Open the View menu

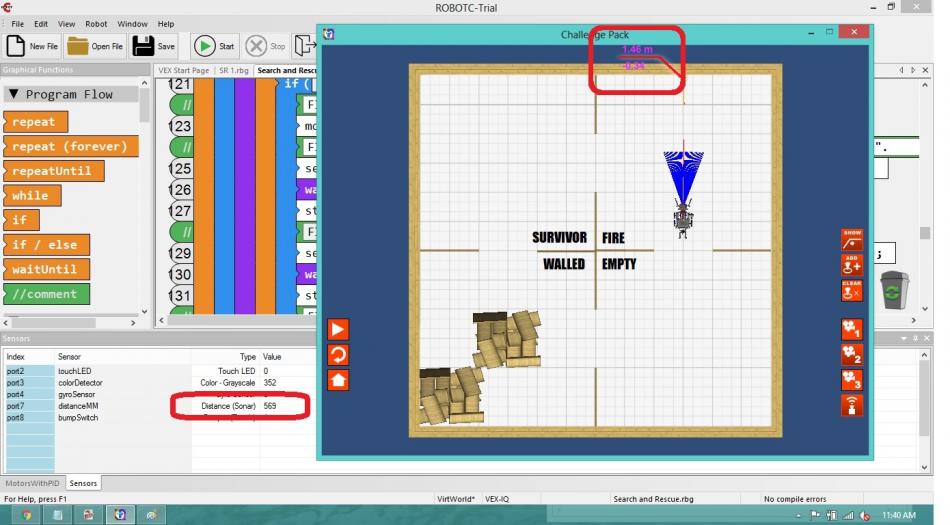[66, 24]
